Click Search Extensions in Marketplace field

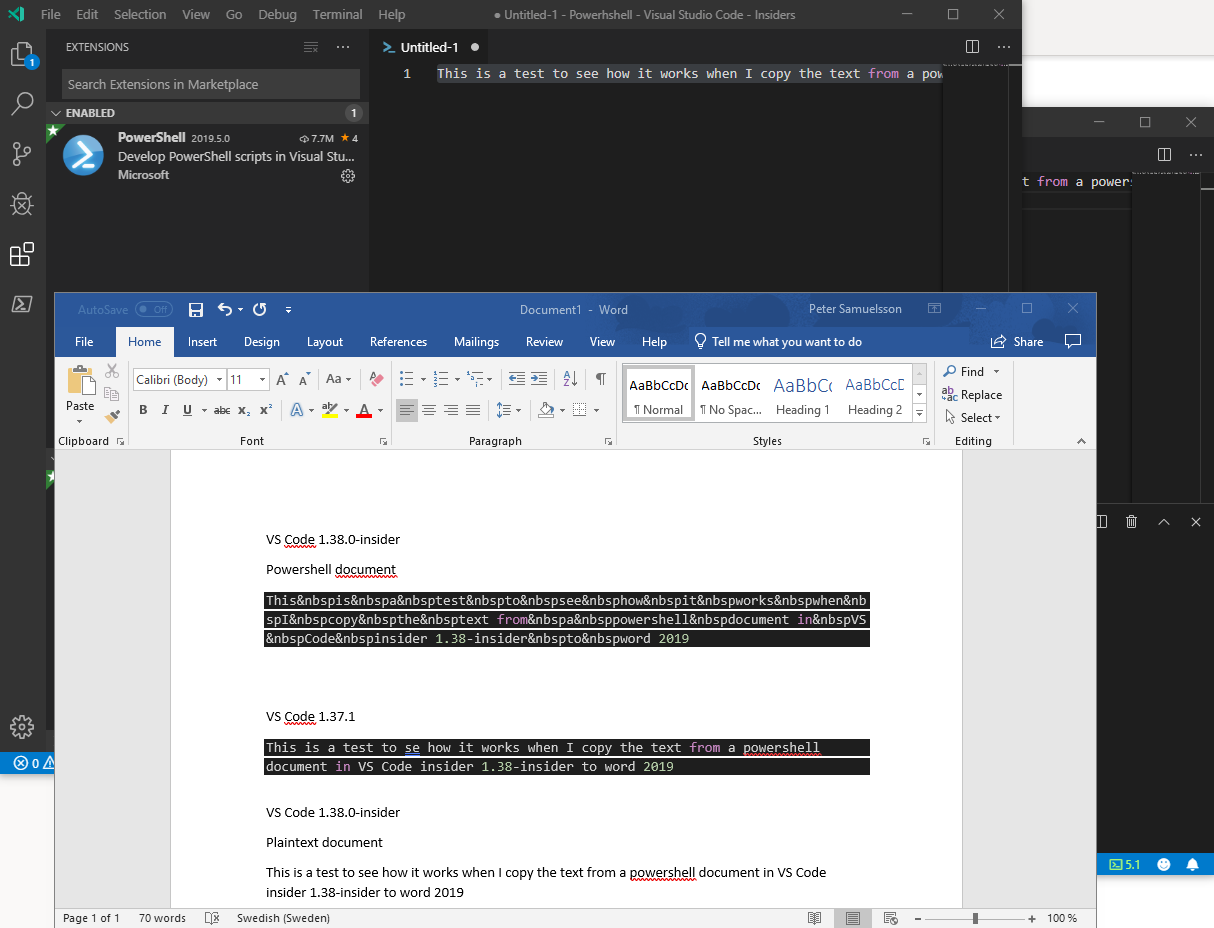point(211,84)
